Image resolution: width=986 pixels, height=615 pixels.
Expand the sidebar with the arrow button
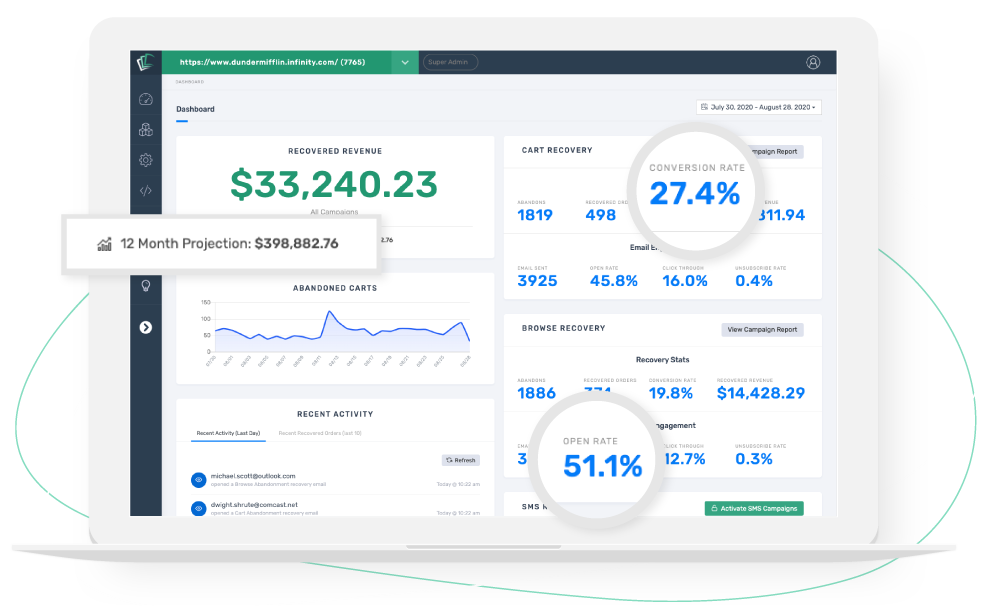coord(146,327)
